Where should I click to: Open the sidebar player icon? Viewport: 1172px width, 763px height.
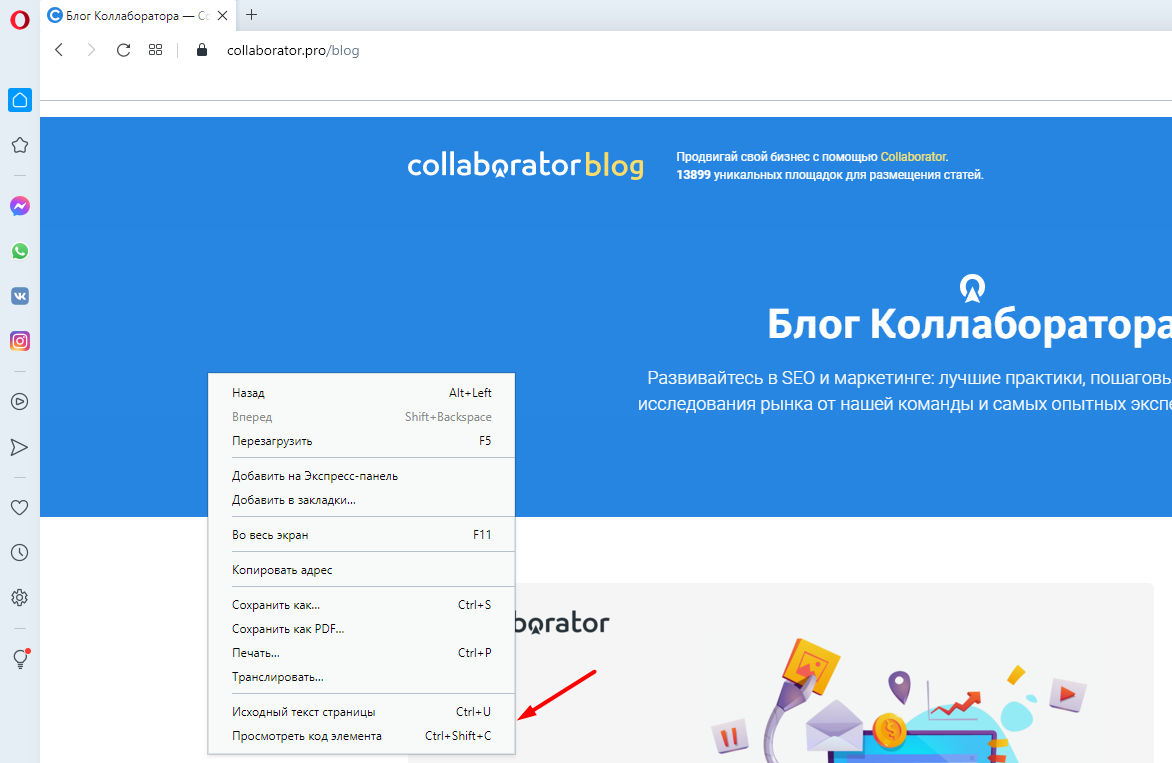click(x=19, y=402)
